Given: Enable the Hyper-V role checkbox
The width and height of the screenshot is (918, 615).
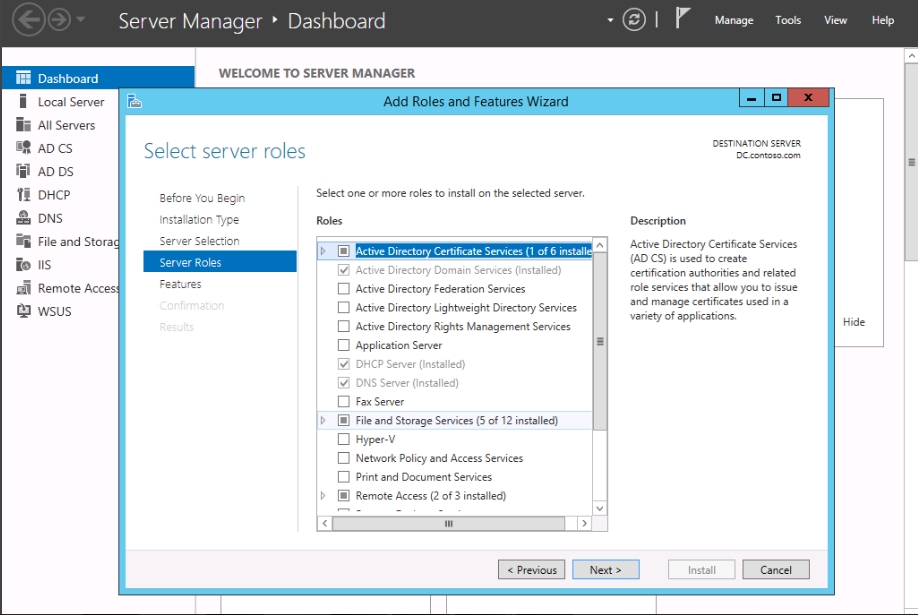Looking at the screenshot, I should point(344,439).
